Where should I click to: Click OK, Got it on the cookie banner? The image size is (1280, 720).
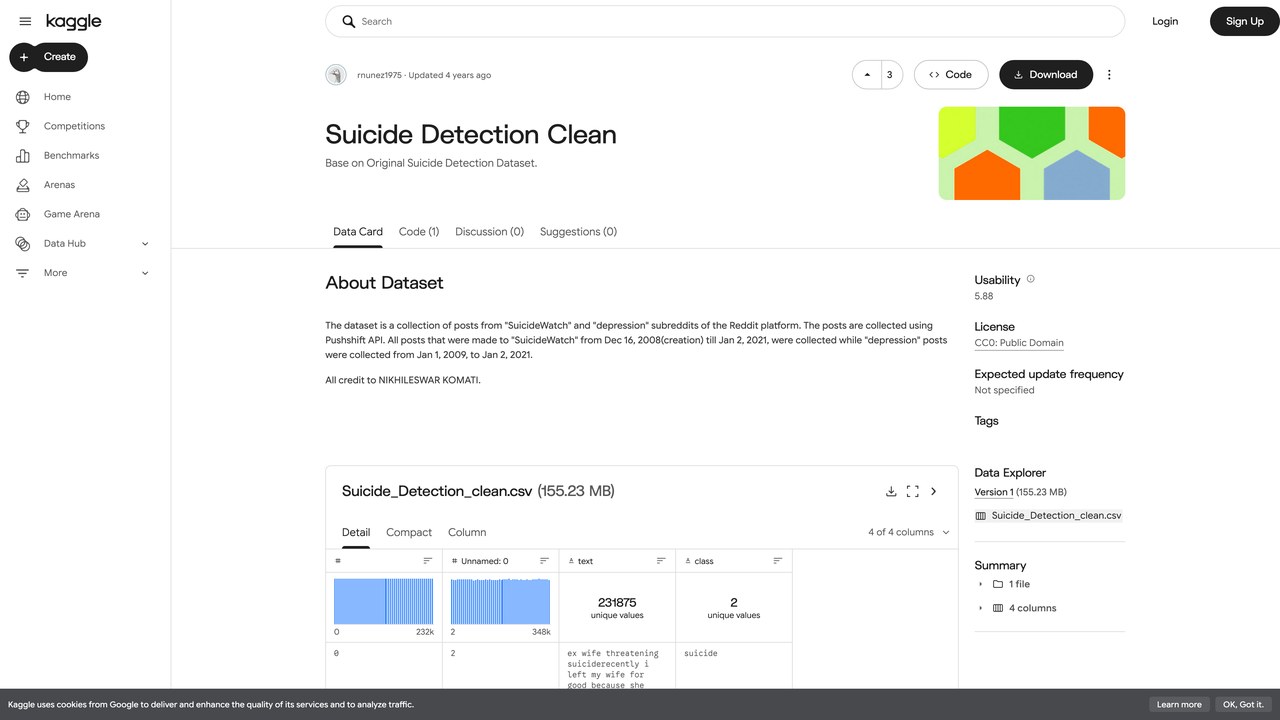click(x=1243, y=704)
